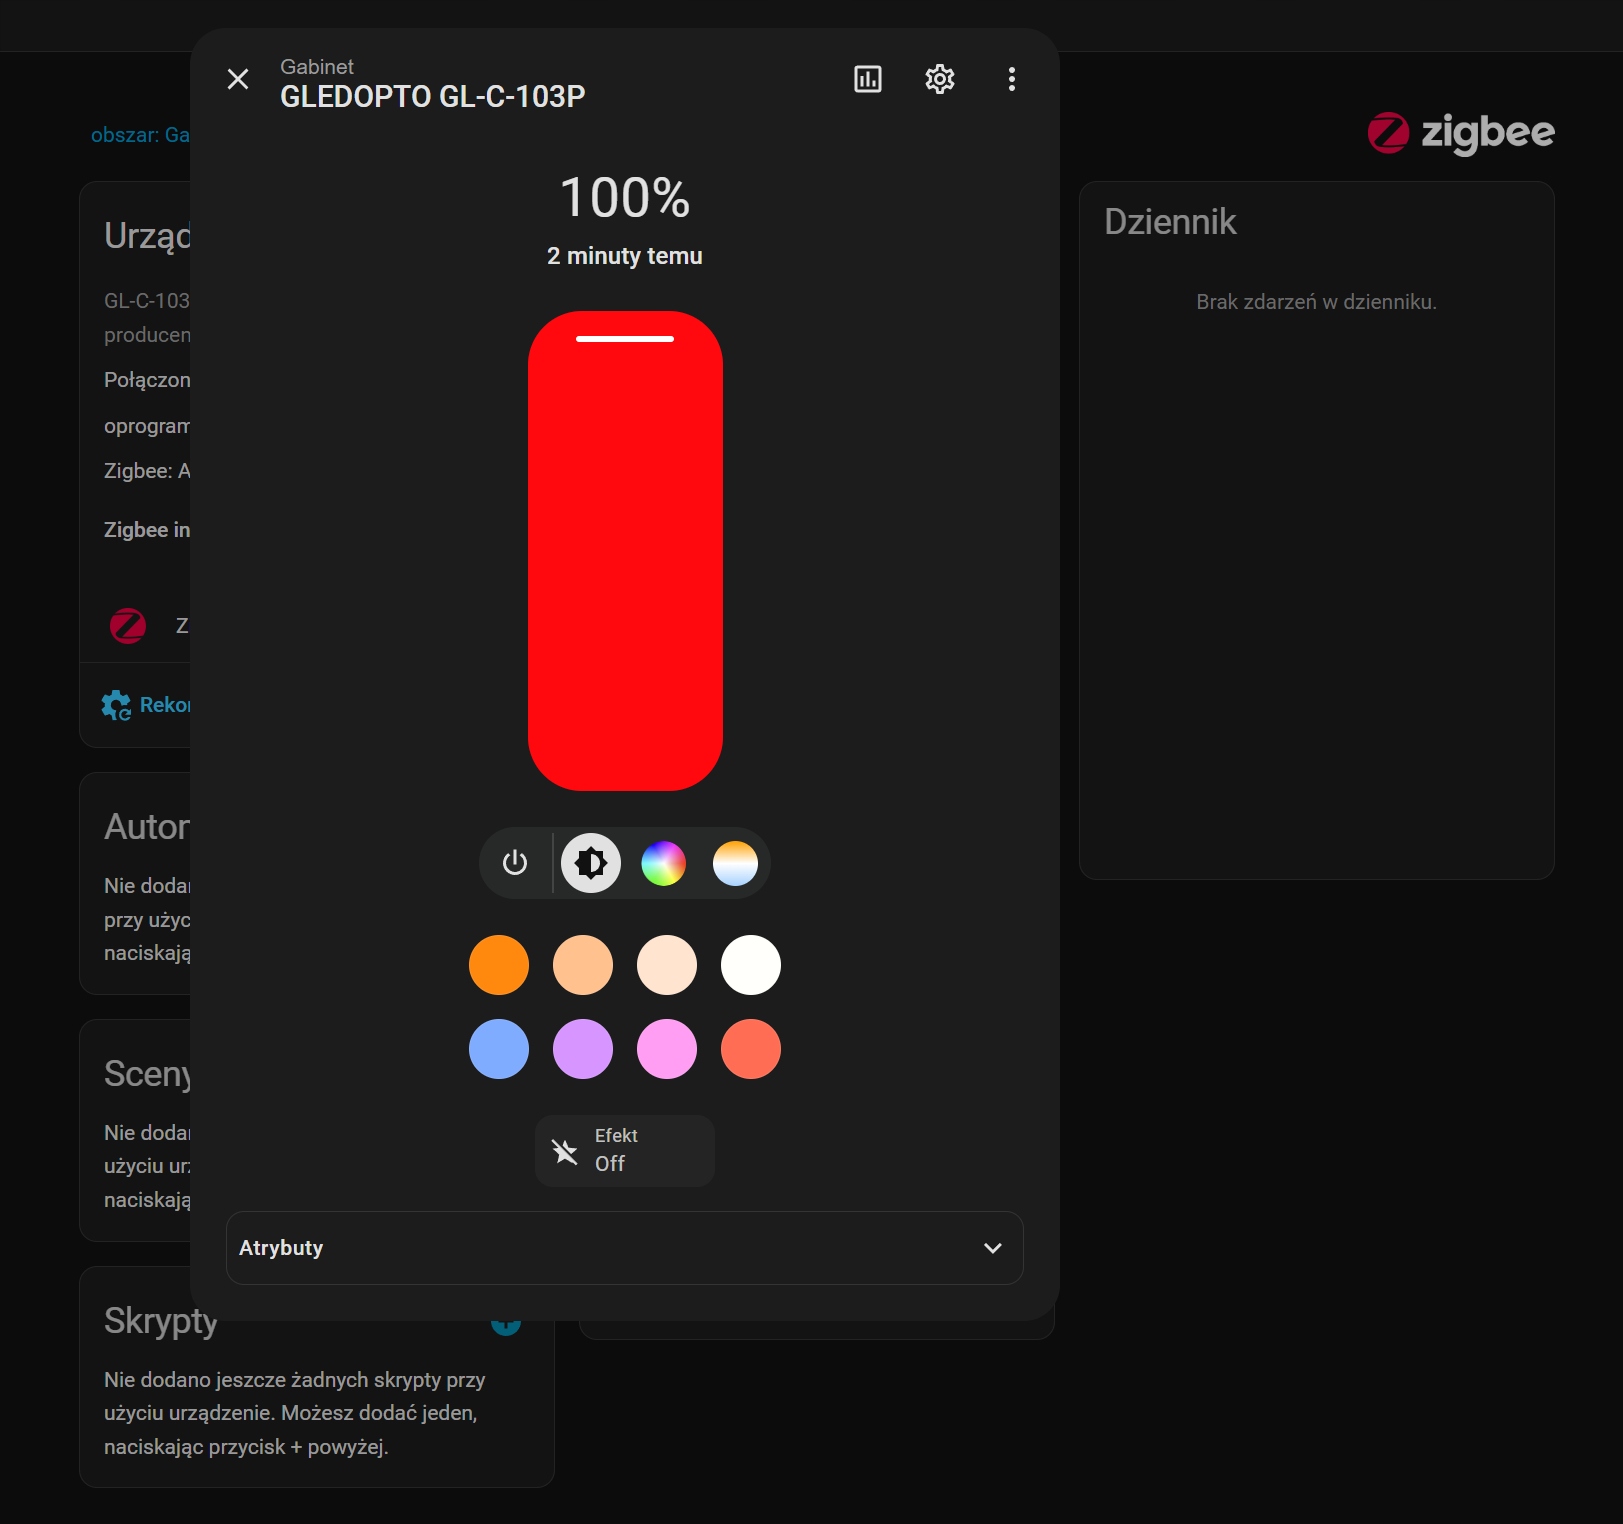1623x1524 pixels.
Task: Pick the pink favorite color
Action: pyautogui.click(x=667, y=1049)
